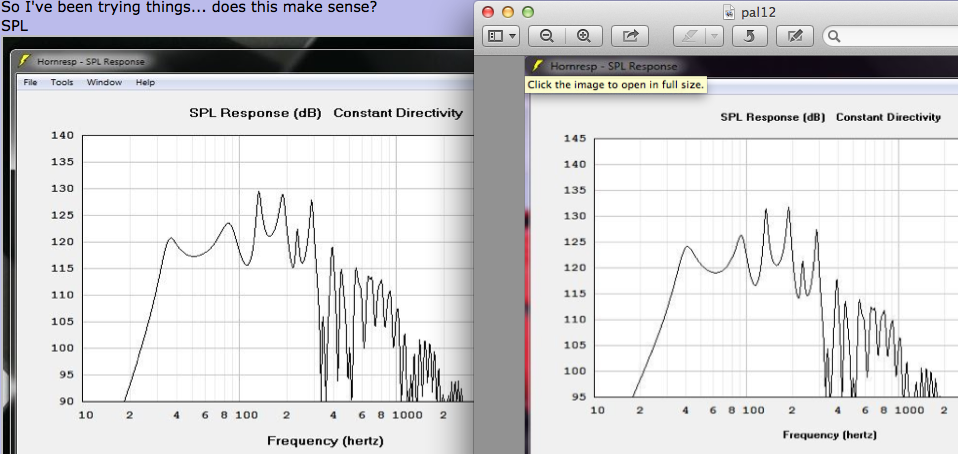Click the magnifier icon in search field
The image size is (958, 454).
tap(834, 37)
